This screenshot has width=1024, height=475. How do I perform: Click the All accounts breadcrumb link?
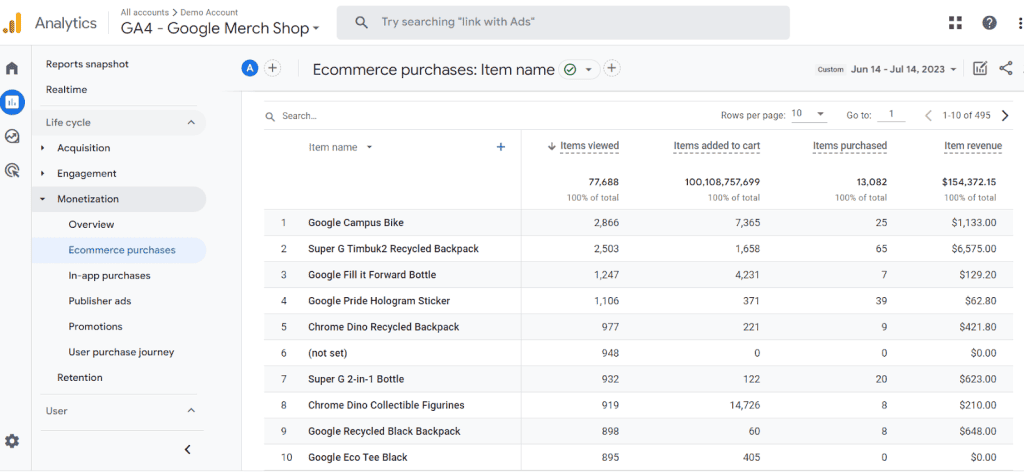[x=144, y=12]
